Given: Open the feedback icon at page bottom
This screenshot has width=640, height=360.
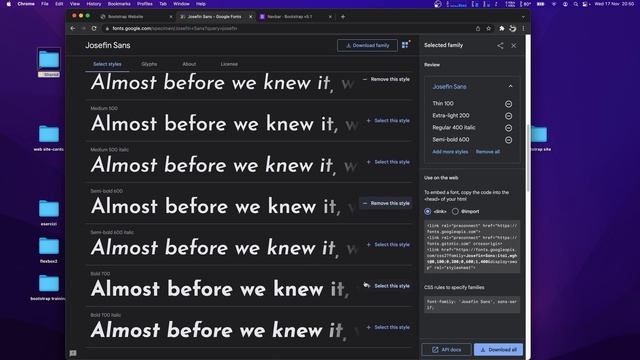Looking at the screenshot, I should click(x=73, y=353).
